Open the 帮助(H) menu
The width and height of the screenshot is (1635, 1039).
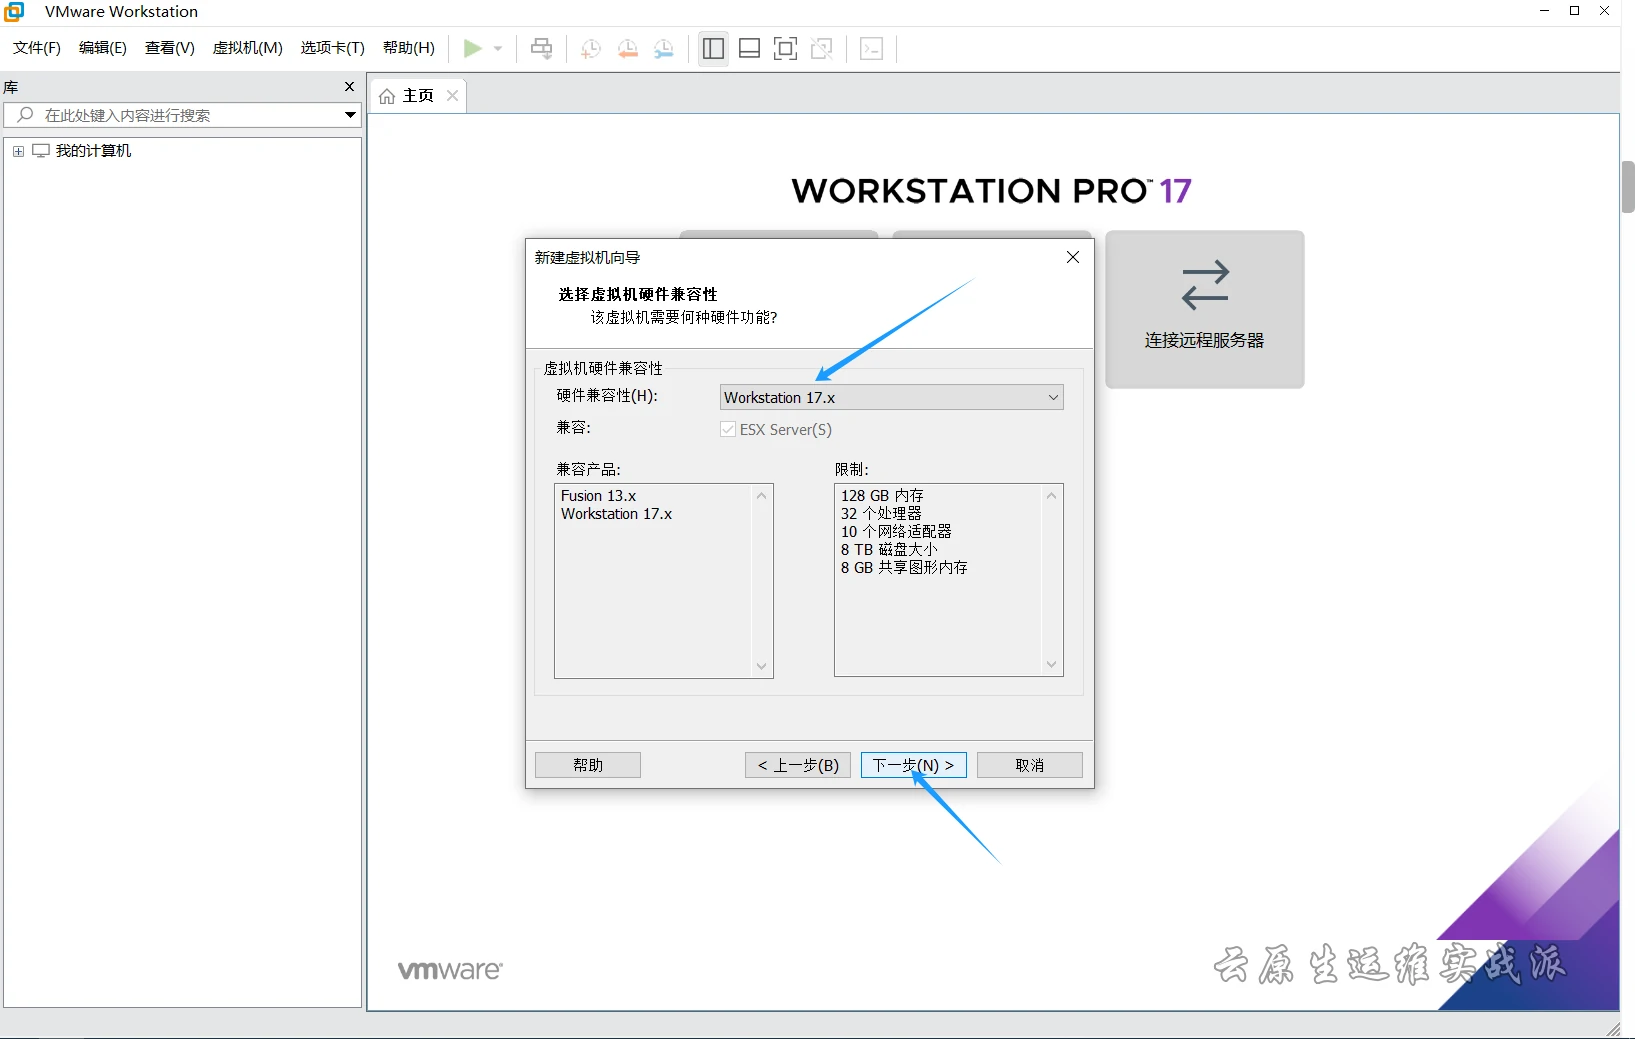tap(409, 48)
